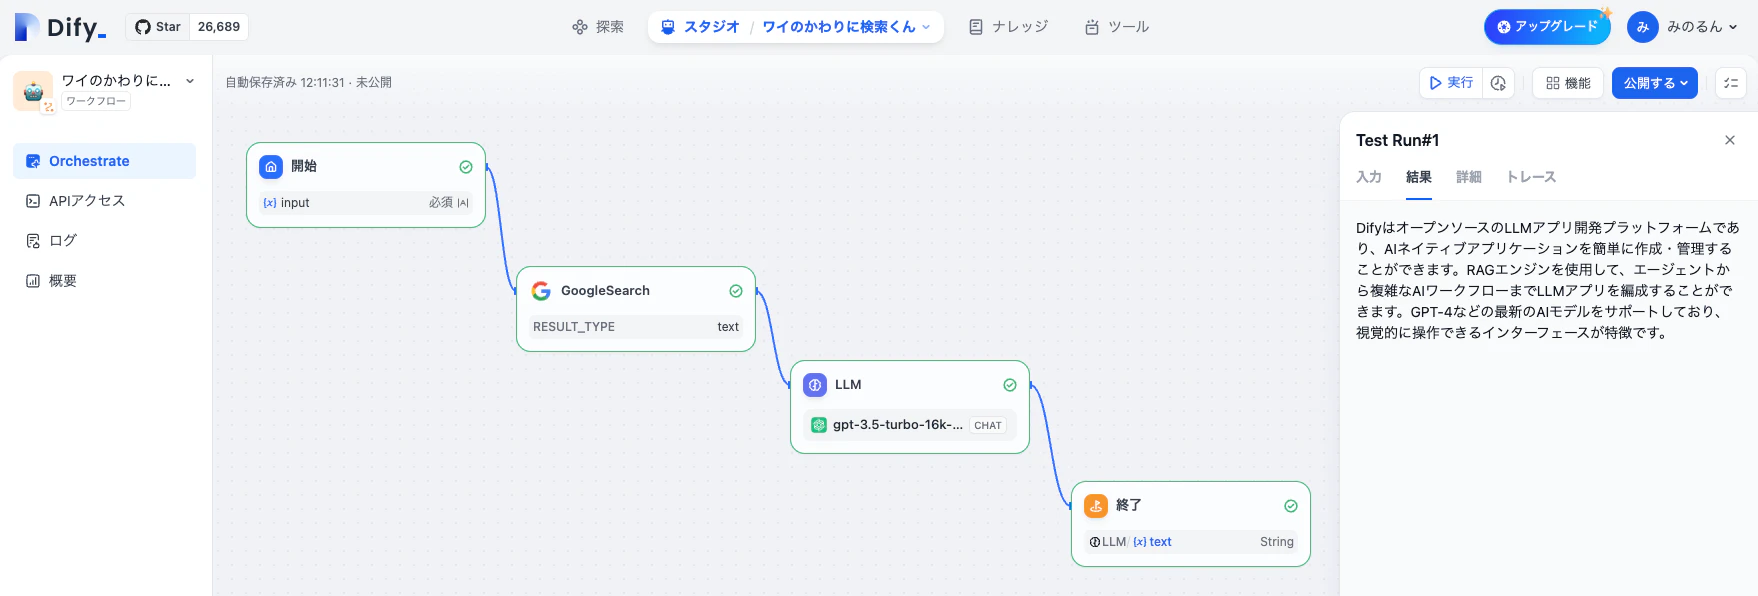The width and height of the screenshot is (1758, 596).
Task: Switch to the トレース (Tracing) tab
Action: click(x=1531, y=177)
